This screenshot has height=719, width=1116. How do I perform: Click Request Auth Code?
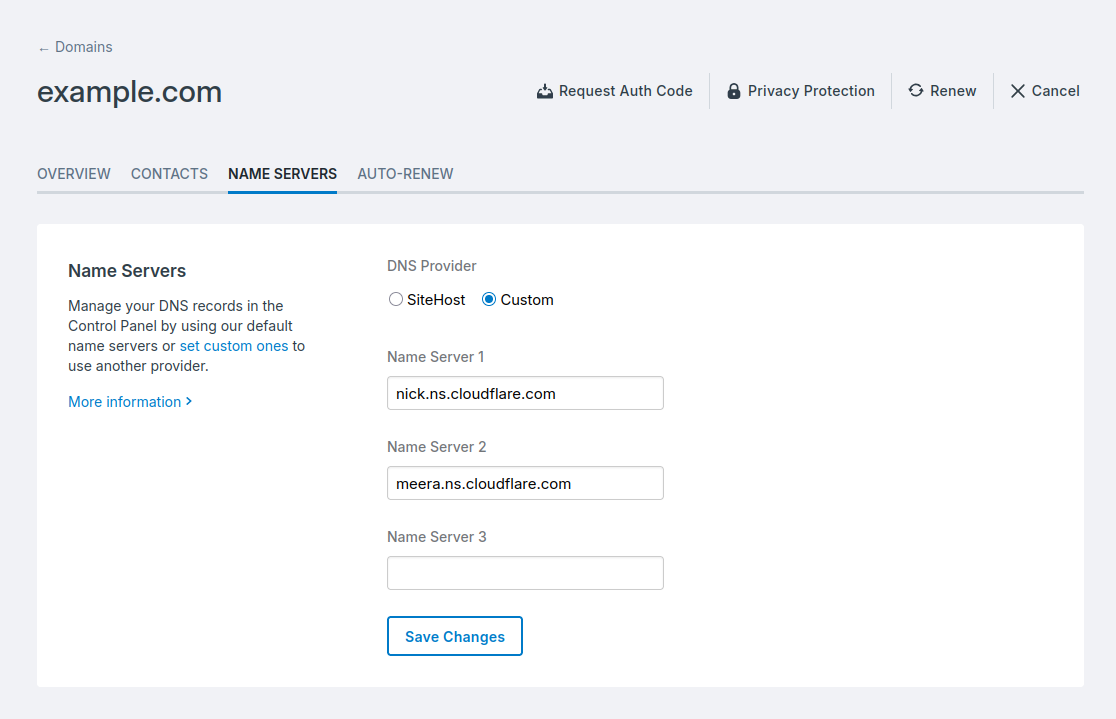point(625,90)
